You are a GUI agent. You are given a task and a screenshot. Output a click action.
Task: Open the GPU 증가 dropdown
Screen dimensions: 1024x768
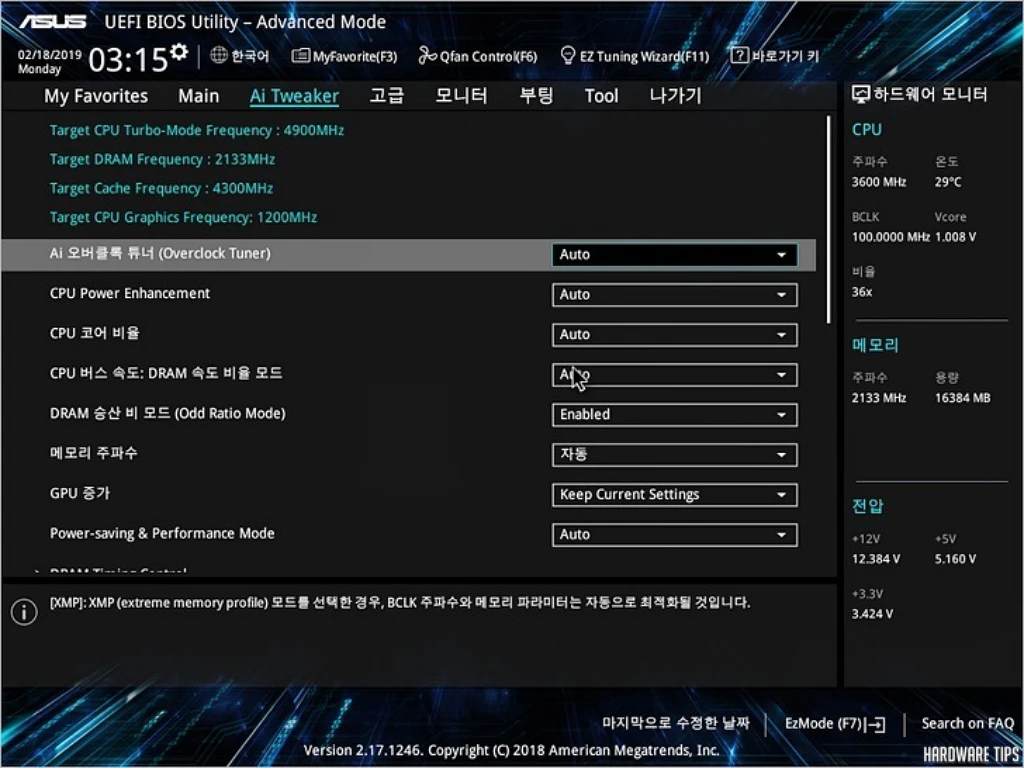point(674,494)
